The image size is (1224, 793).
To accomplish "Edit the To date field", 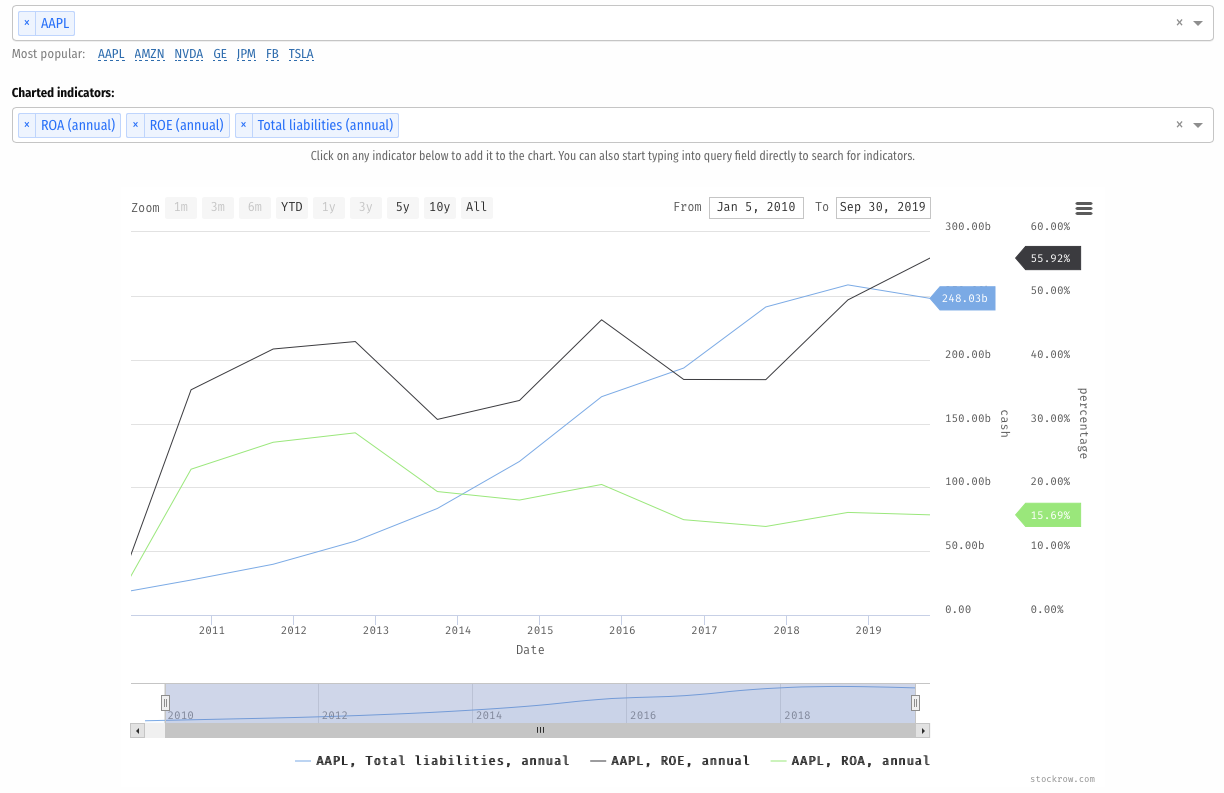I will pyautogui.click(x=883, y=207).
